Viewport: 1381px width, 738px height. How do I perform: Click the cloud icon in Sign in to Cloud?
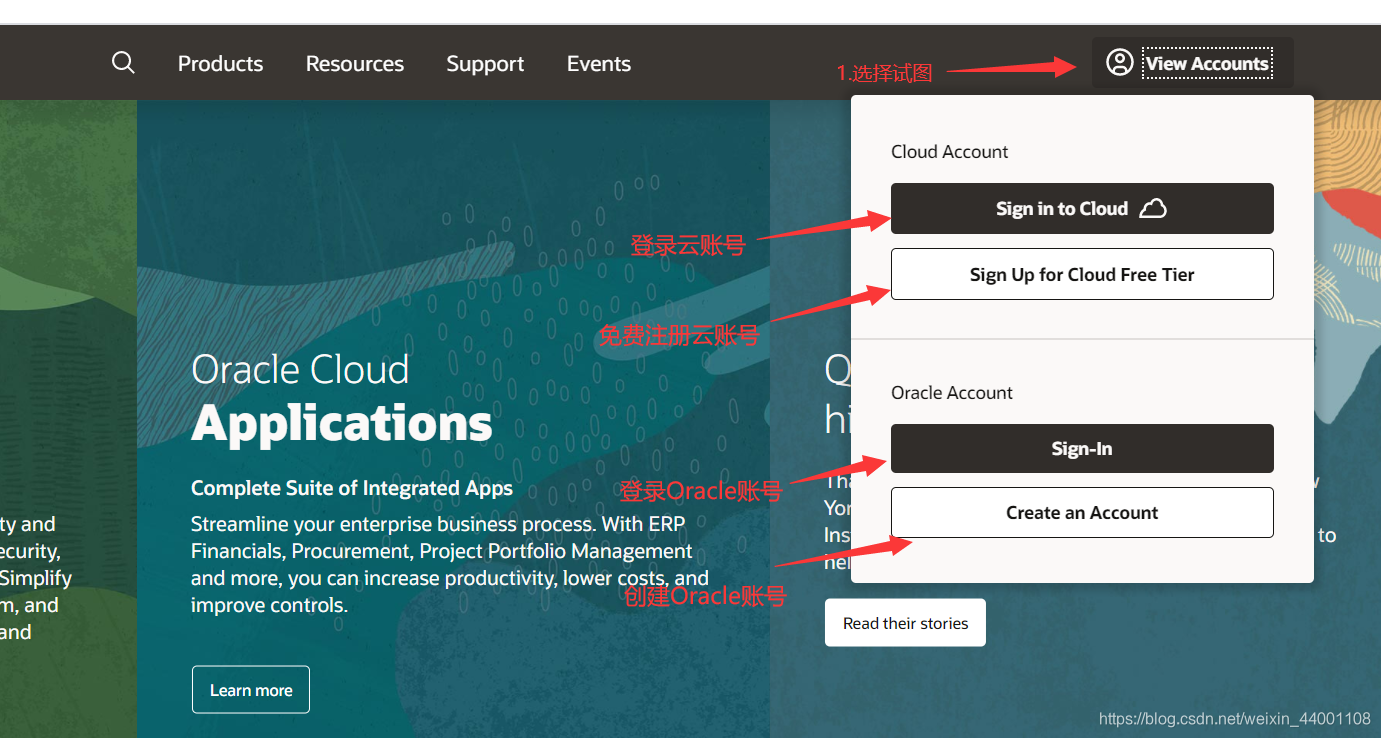(1153, 208)
